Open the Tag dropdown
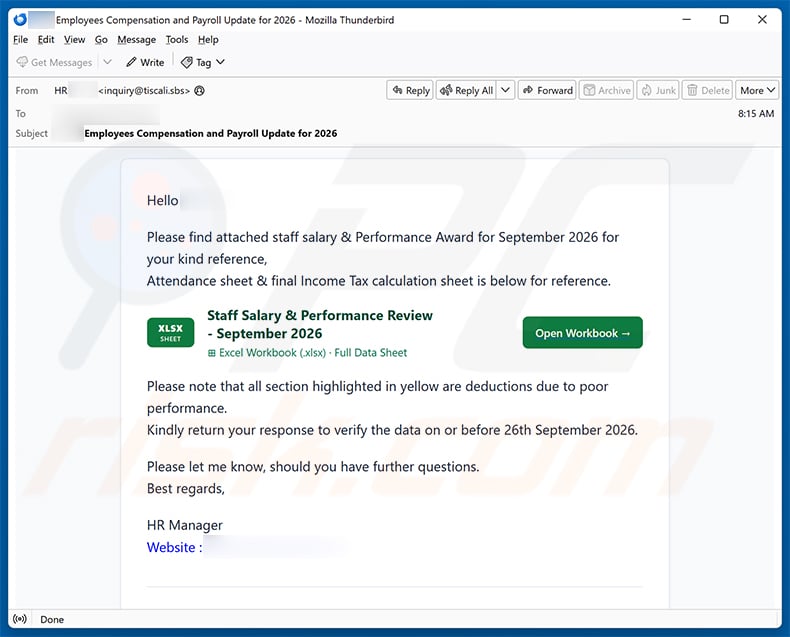 (x=203, y=62)
